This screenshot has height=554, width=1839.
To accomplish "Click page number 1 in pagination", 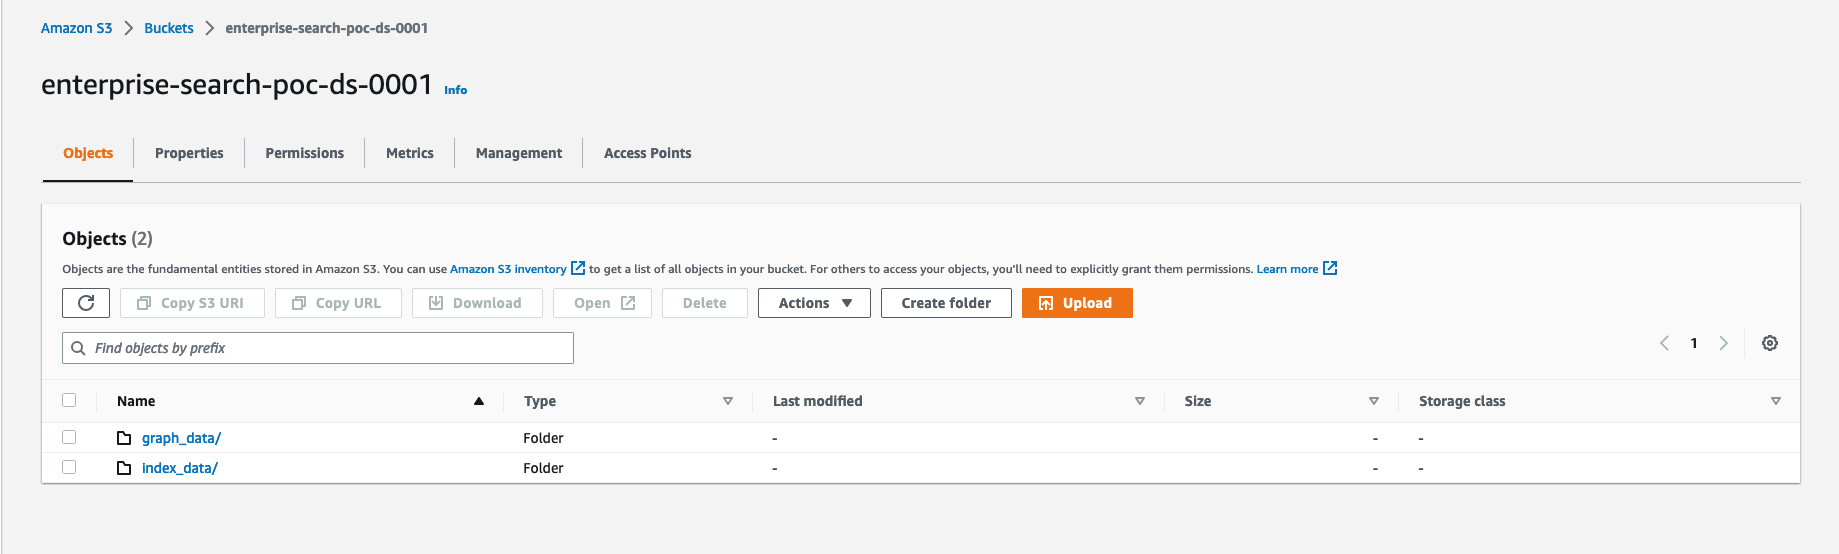I will coord(1694,343).
